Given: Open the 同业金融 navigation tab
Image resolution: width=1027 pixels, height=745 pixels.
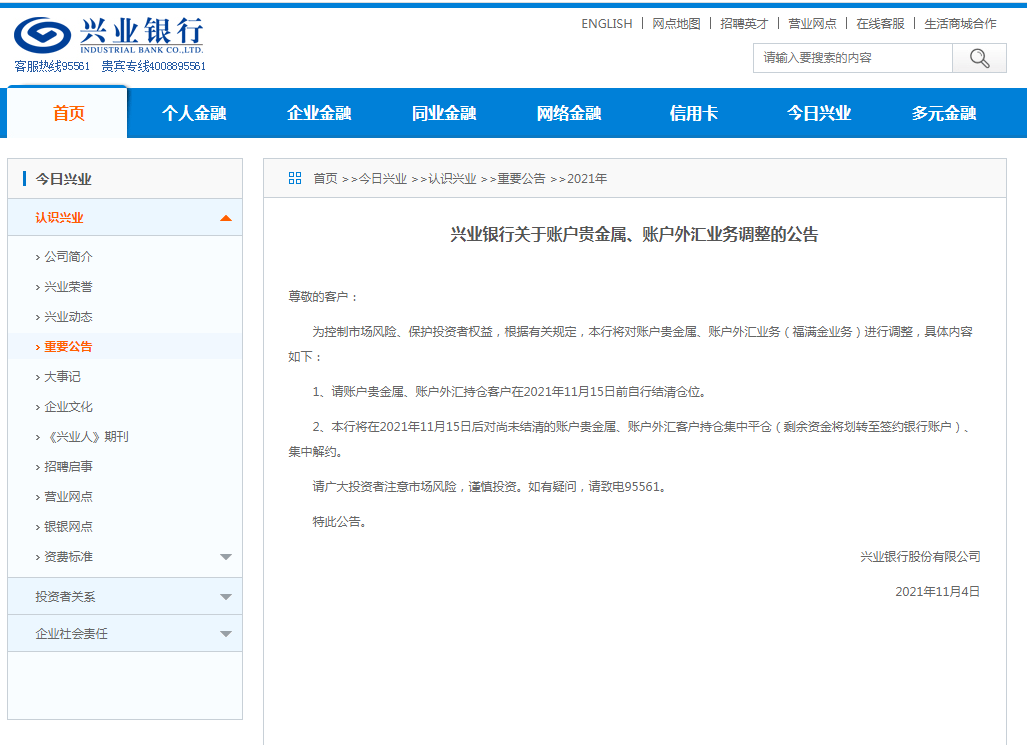Looking at the screenshot, I should click(x=444, y=113).
